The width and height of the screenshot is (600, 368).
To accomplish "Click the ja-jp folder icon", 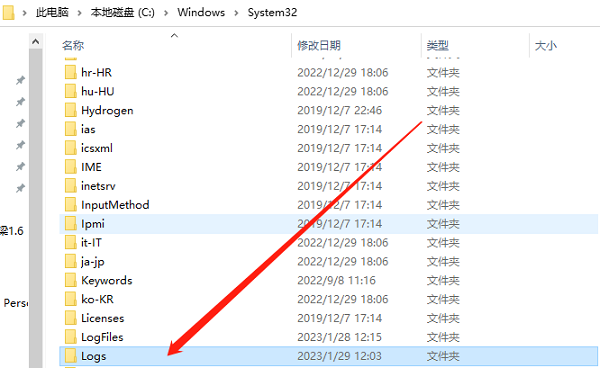I will click(70, 261).
